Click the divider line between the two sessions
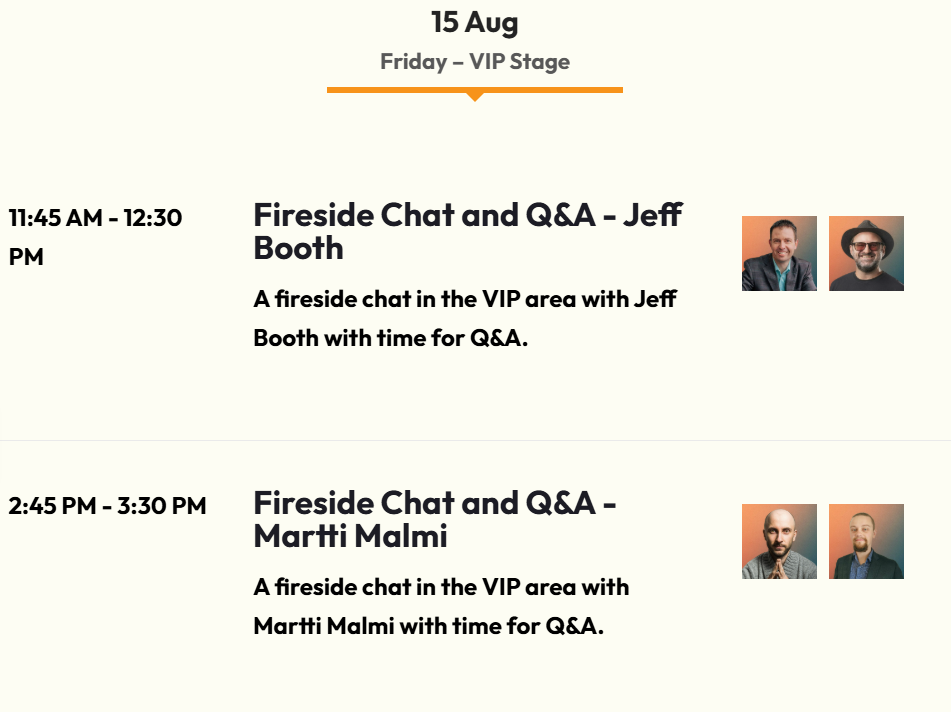951x712 pixels. (x=475, y=440)
